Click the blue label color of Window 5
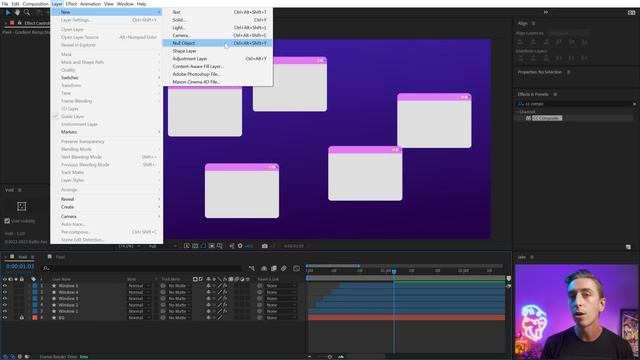The image size is (640, 360). (35, 286)
